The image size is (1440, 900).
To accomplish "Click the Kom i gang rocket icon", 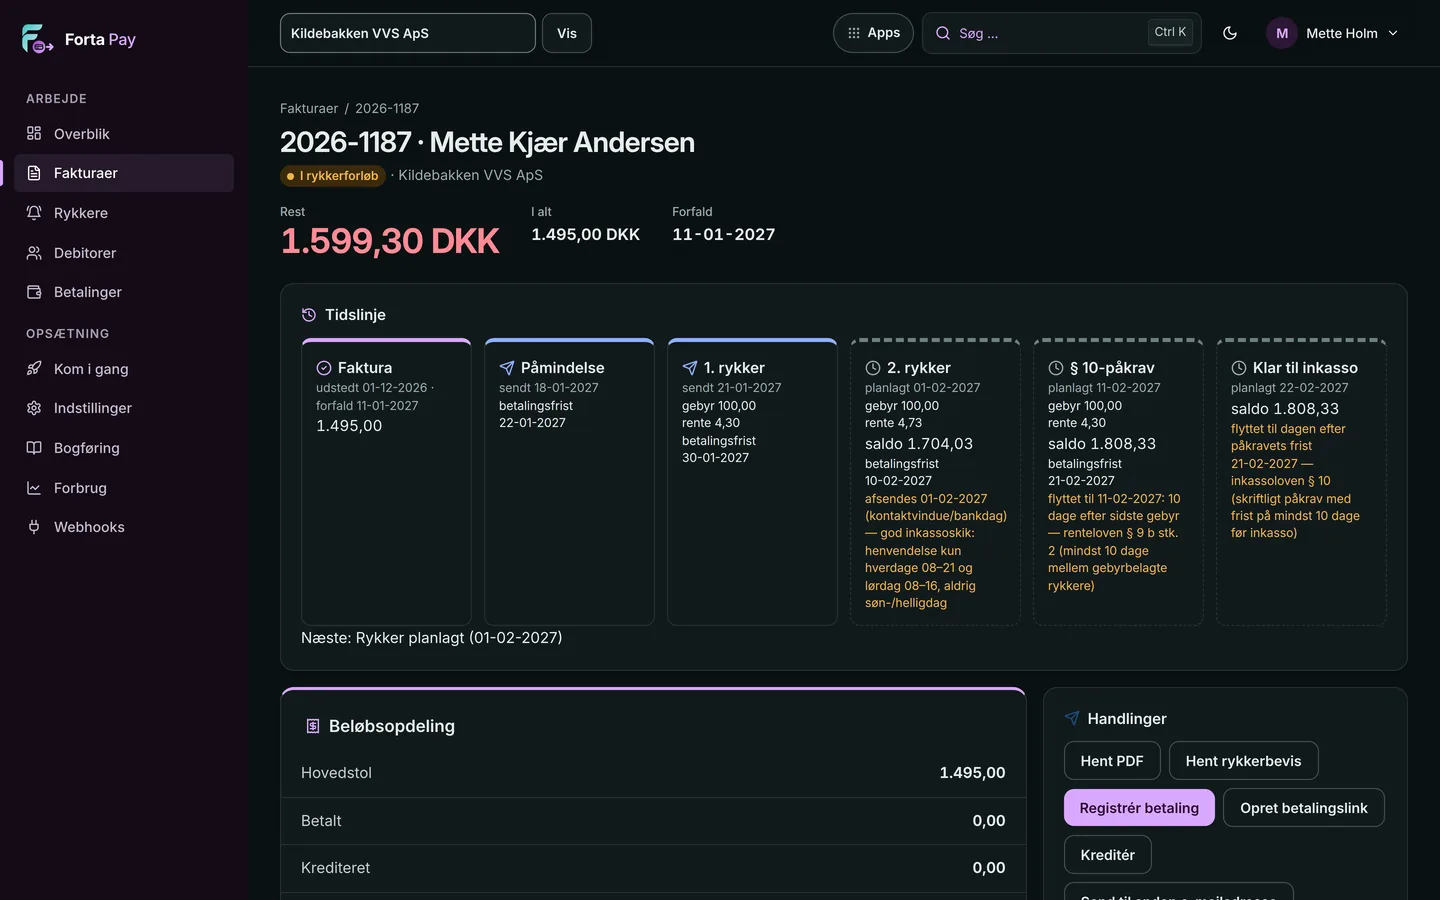I will pyautogui.click(x=34, y=369).
